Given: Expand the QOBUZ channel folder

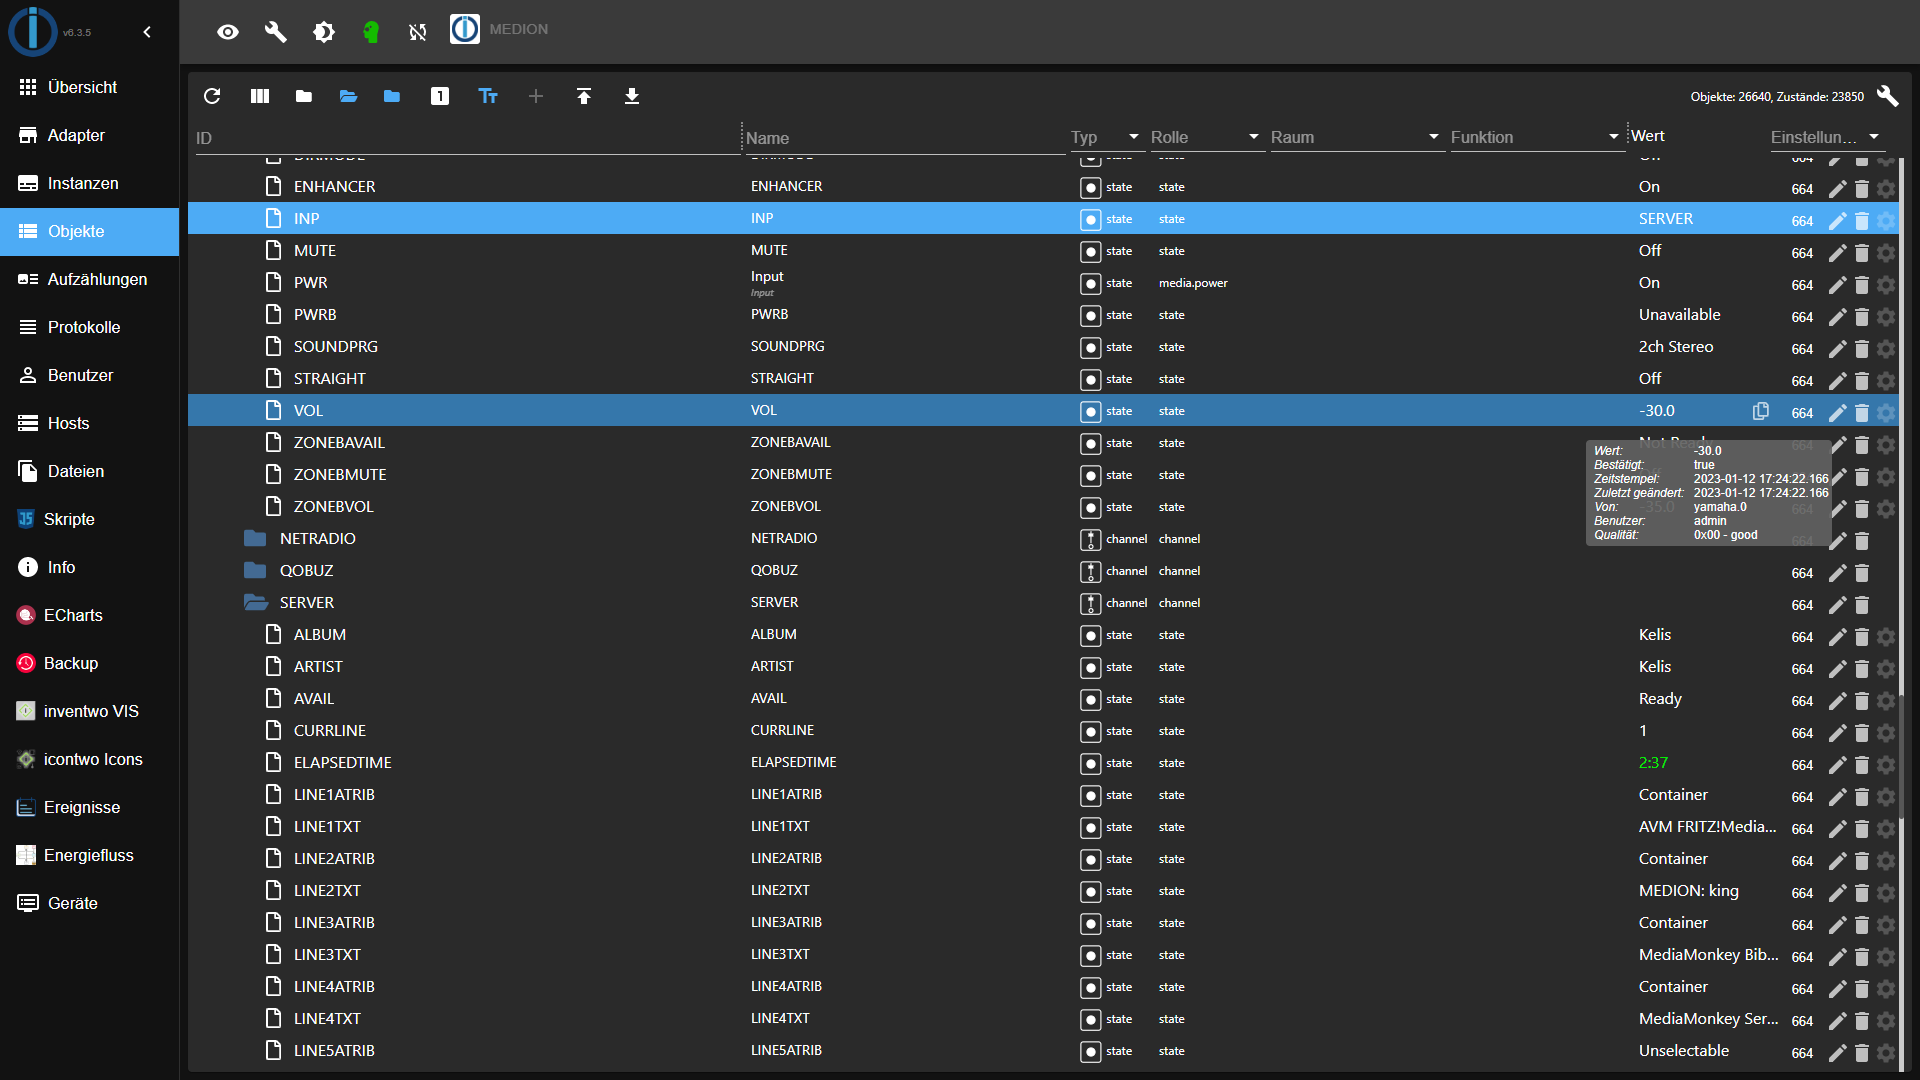Looking at the screenshot, I should [x=255, y=570].
